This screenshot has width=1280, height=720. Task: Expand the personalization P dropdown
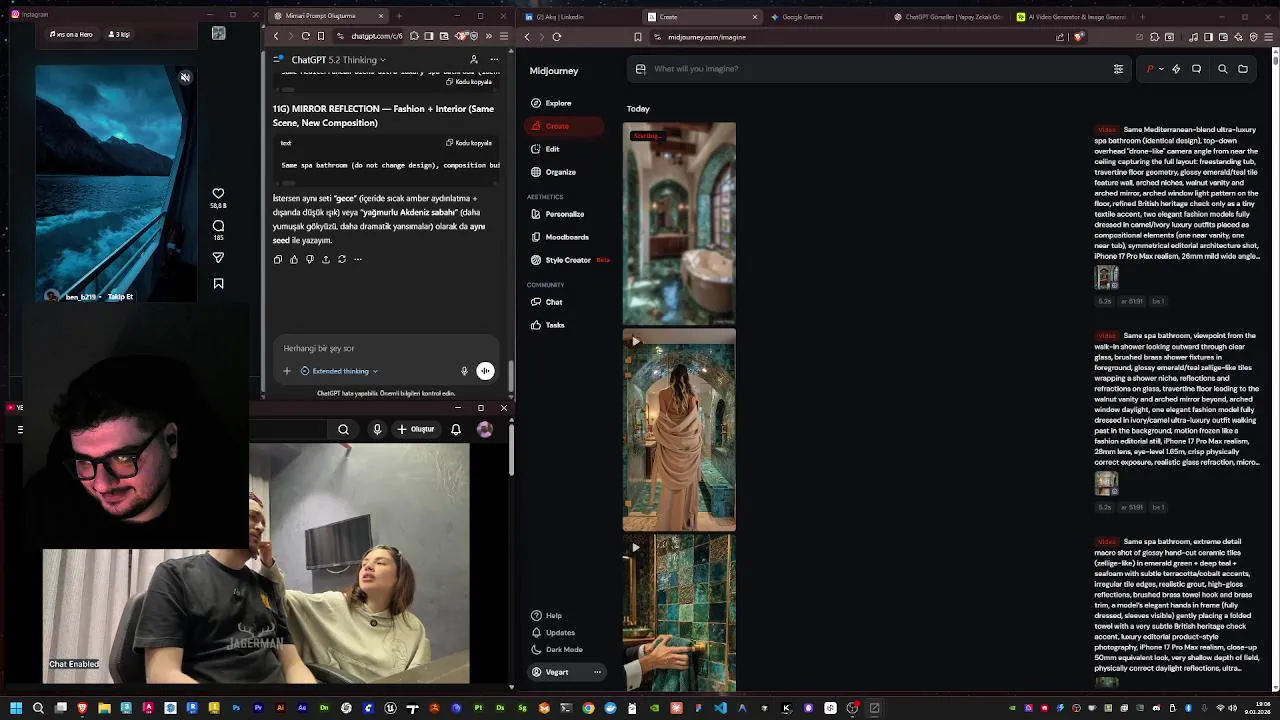[x=1154, y=69]
